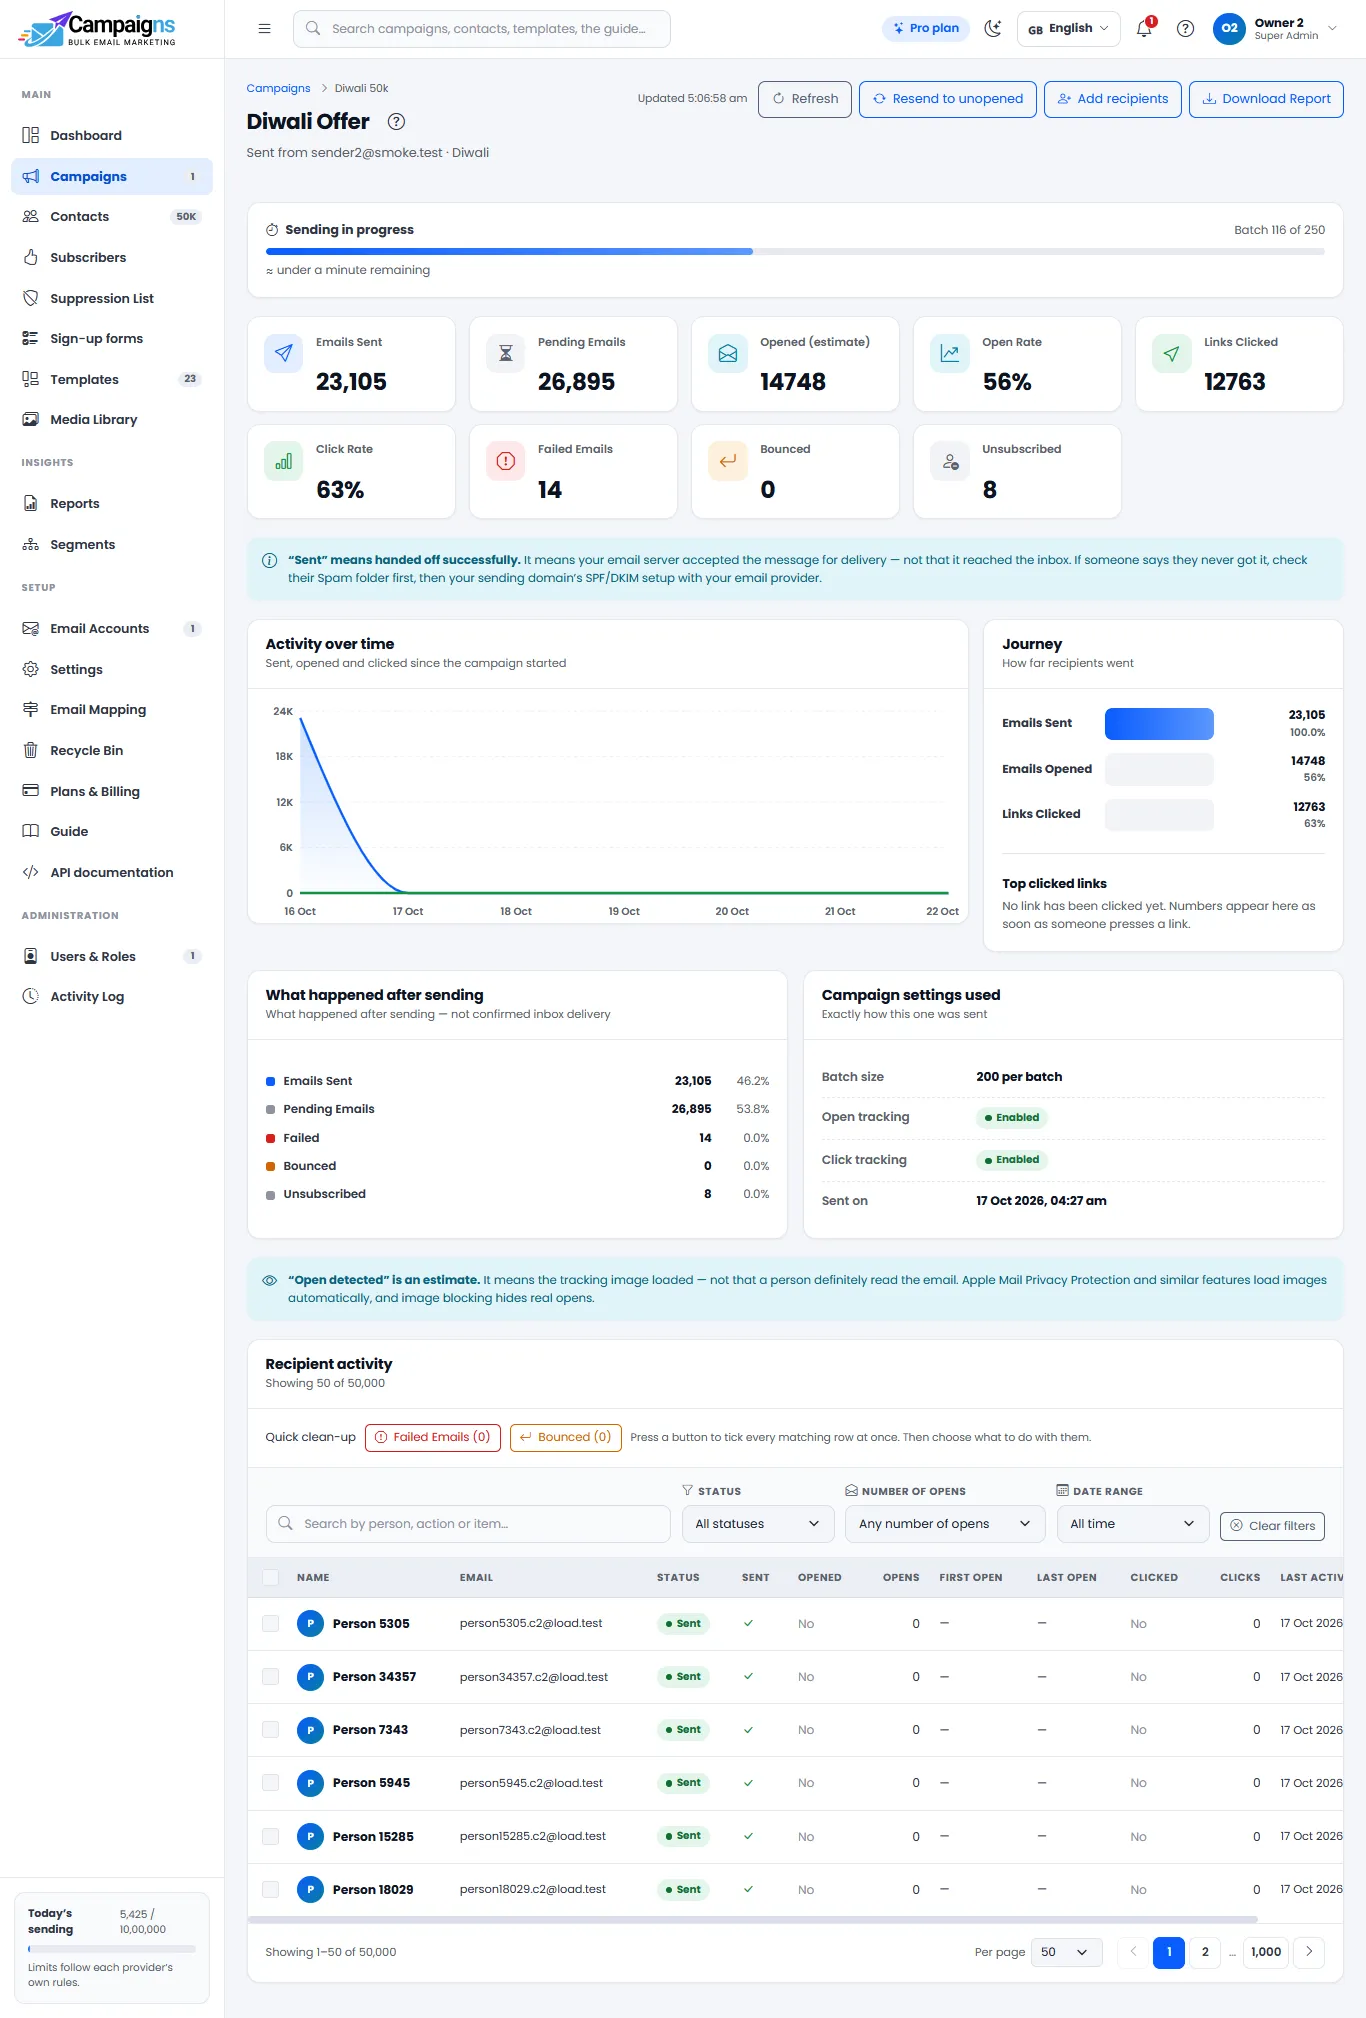1366x2018 pixels.
Task: Tick the checkbox for Person 34357
Action: (270, 1677)
